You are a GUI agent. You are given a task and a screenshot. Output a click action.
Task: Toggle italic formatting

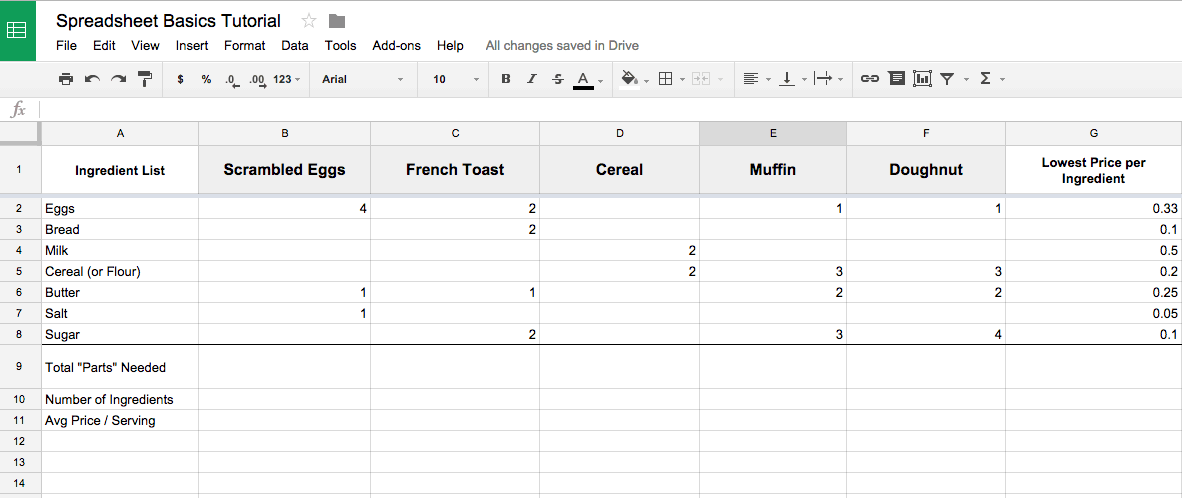point(532,79)
